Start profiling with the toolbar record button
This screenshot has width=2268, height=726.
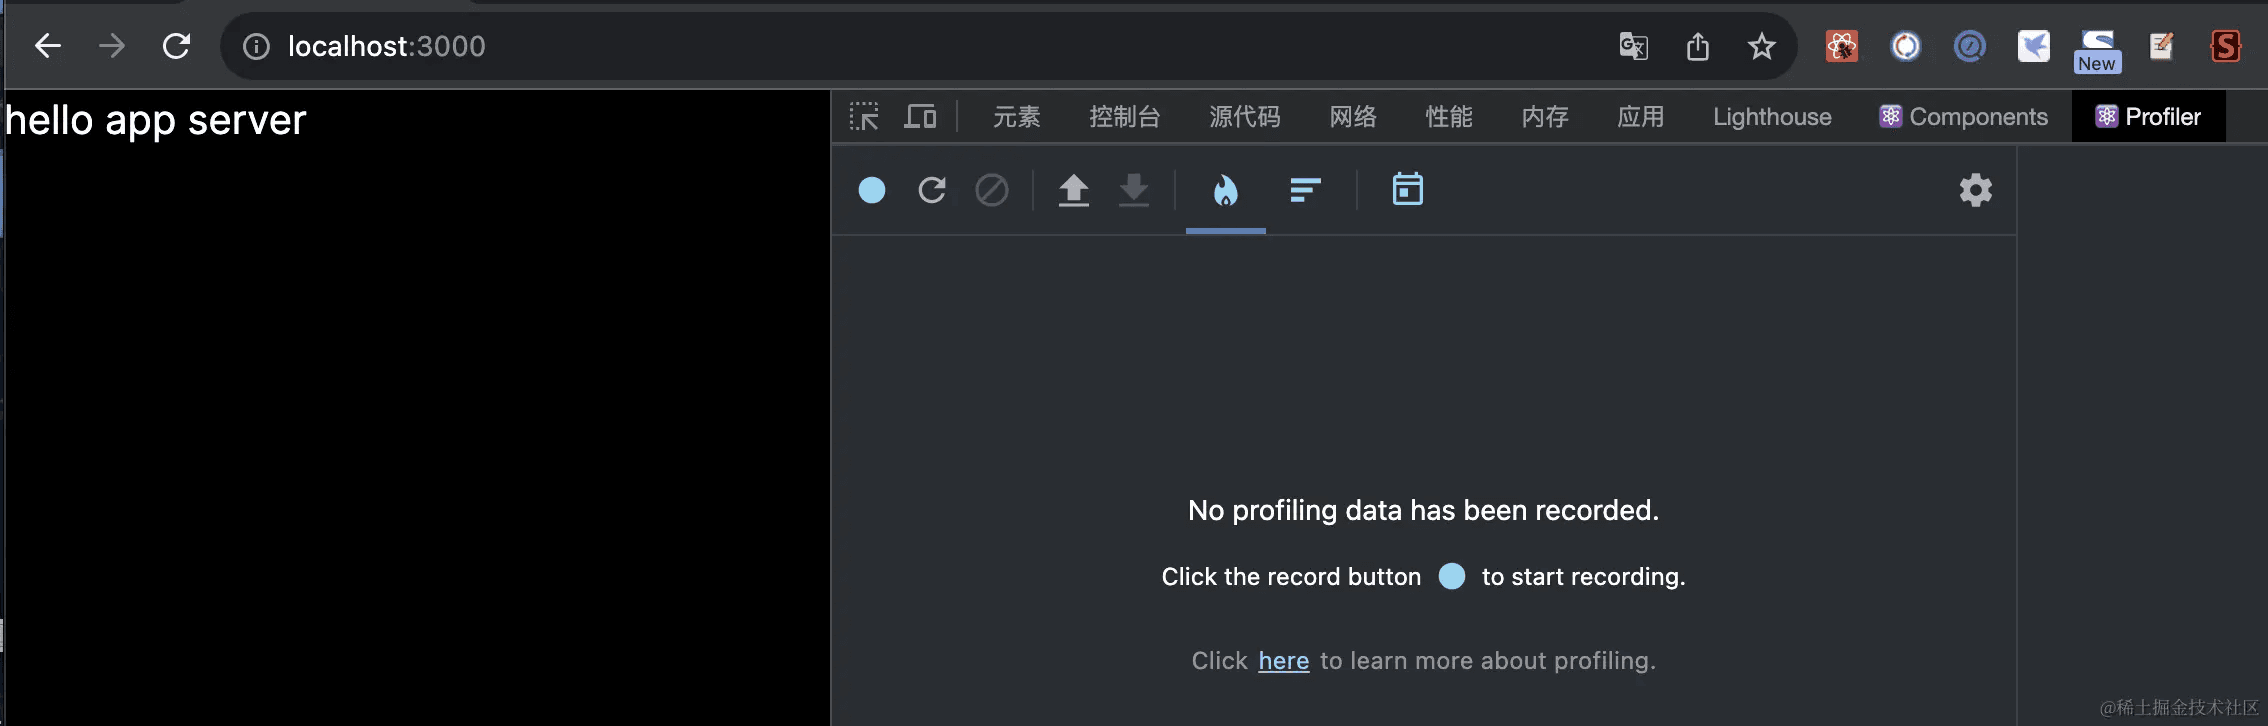(x=872, y=190)
